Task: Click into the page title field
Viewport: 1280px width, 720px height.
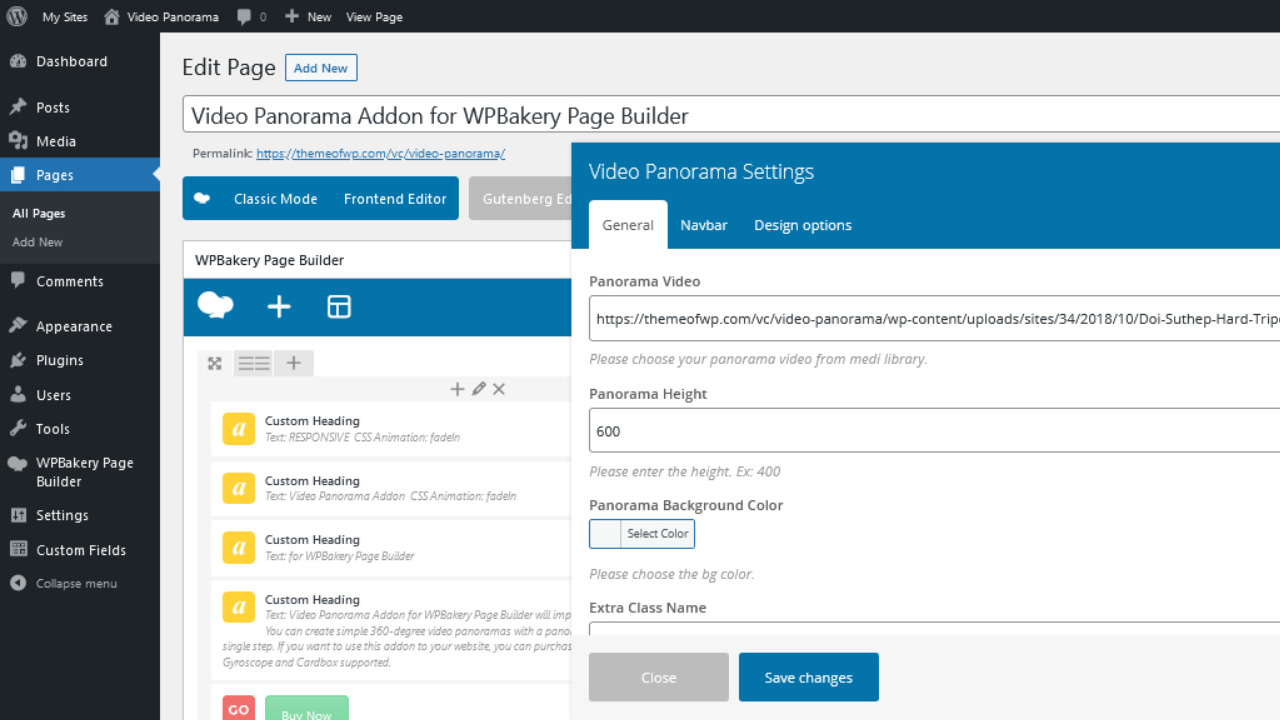Action: (x=731, y=115)
